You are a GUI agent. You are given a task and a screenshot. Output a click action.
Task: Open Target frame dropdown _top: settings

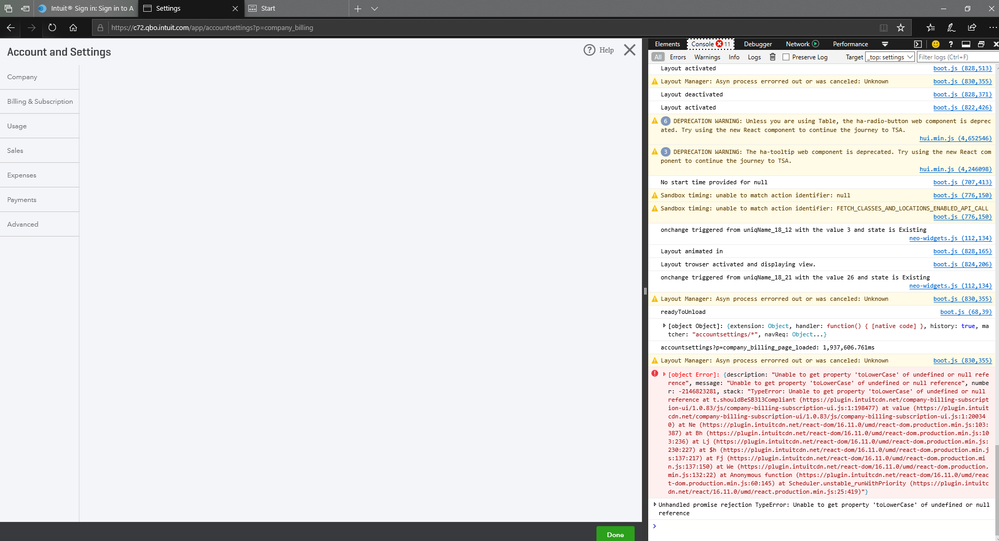889,57
